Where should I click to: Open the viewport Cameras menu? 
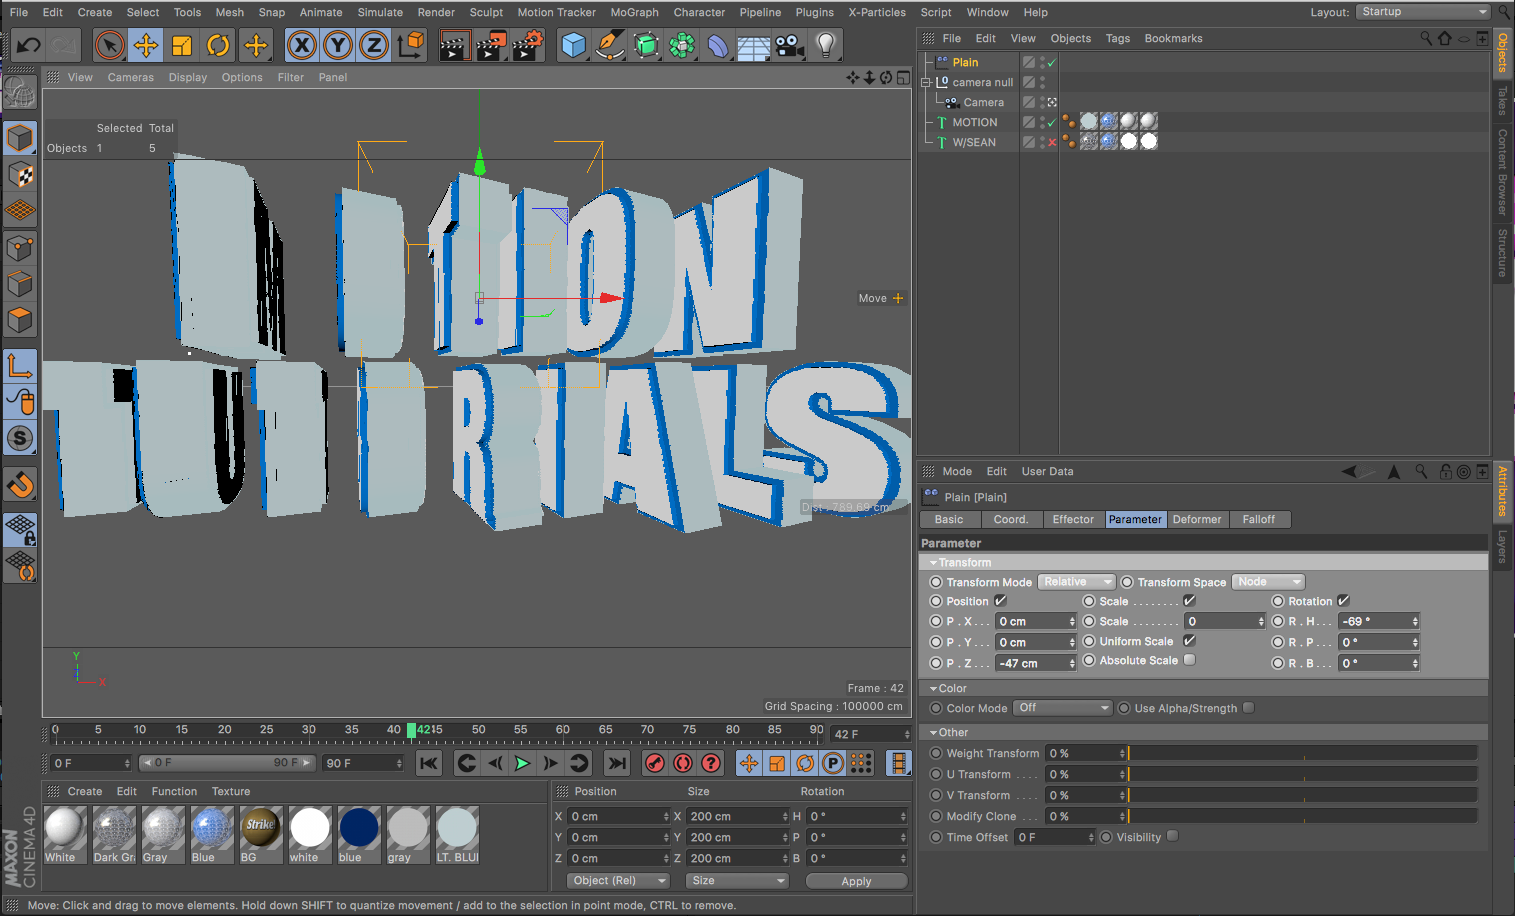[131, 77]
